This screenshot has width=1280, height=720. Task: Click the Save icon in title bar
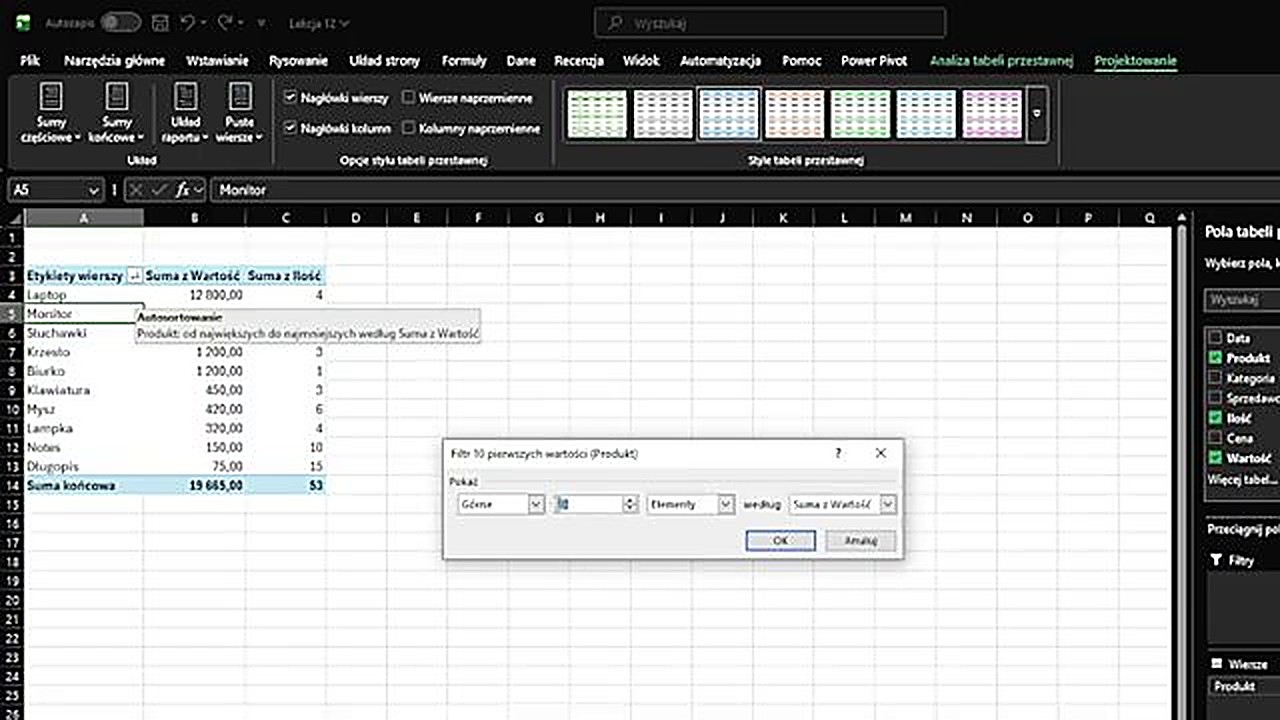[x=160, y=22]
